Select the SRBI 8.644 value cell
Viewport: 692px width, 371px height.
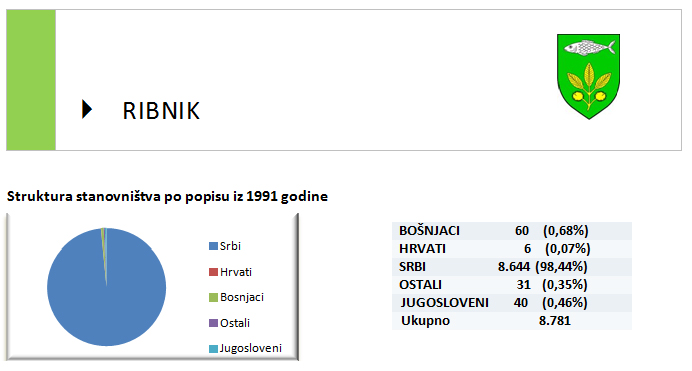(x=514, y=267)
